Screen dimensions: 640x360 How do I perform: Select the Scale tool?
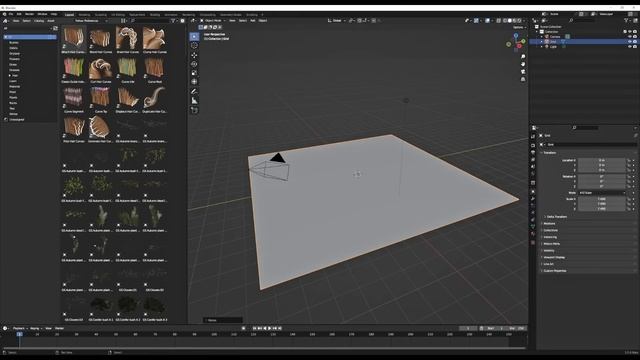(194, 73)
